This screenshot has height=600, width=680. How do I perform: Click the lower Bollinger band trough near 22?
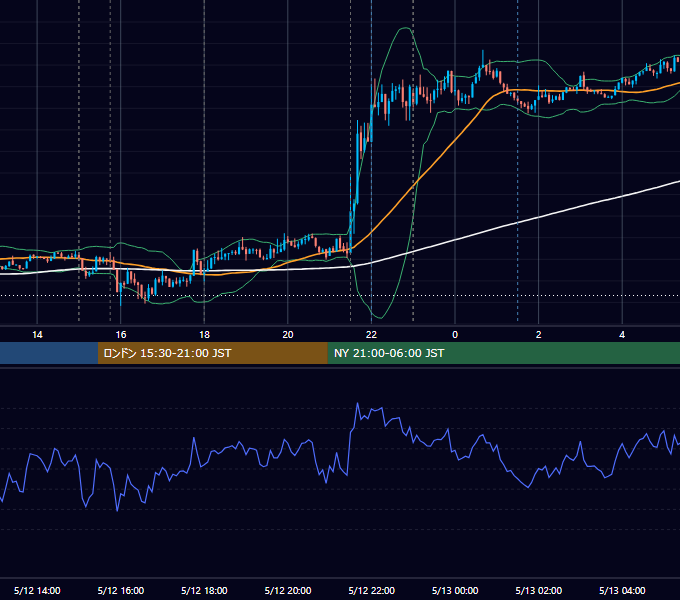point(379,317)
